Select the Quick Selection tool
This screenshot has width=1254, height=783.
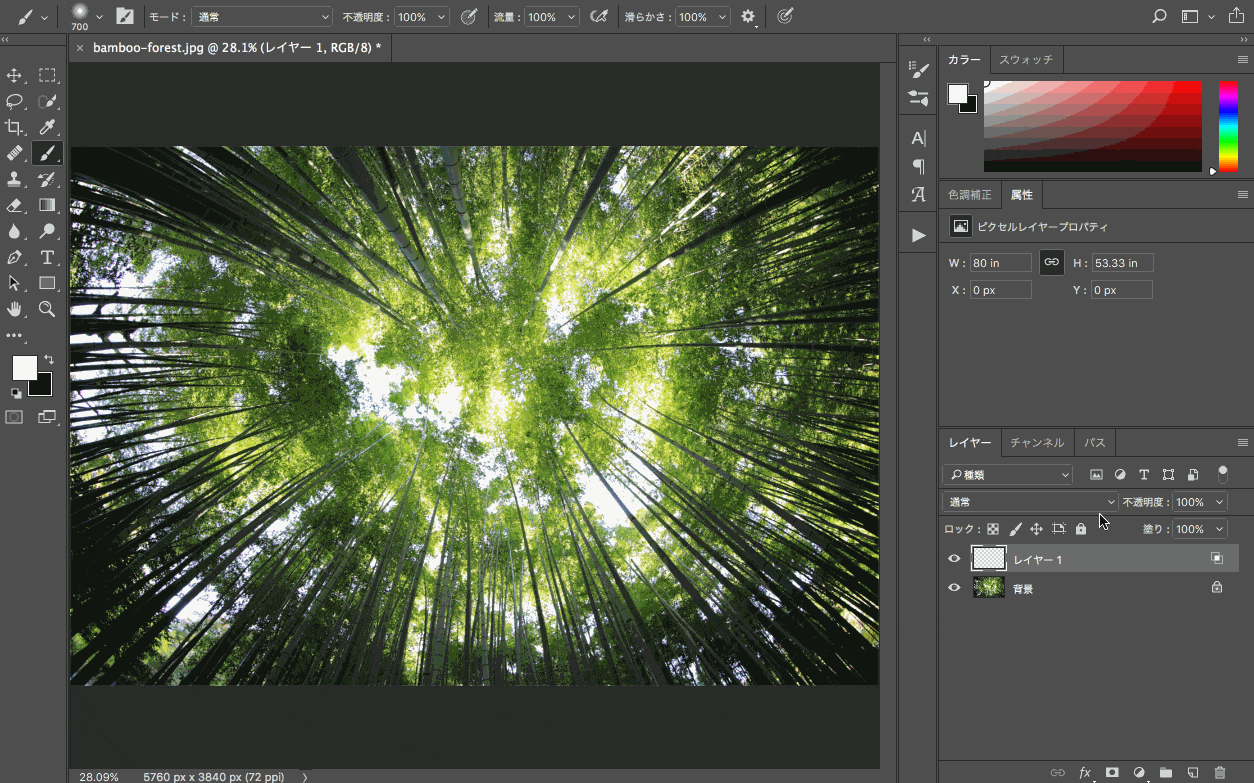click(47, 101)
